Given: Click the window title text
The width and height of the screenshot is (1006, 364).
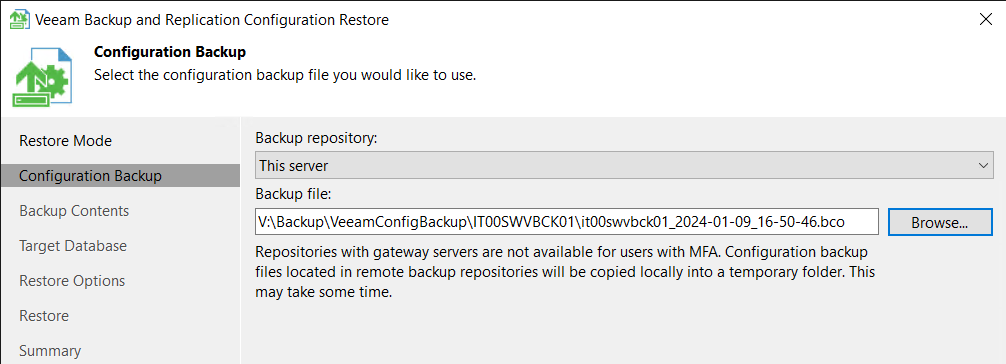Looking at the screenshot, I should (212, 20).
